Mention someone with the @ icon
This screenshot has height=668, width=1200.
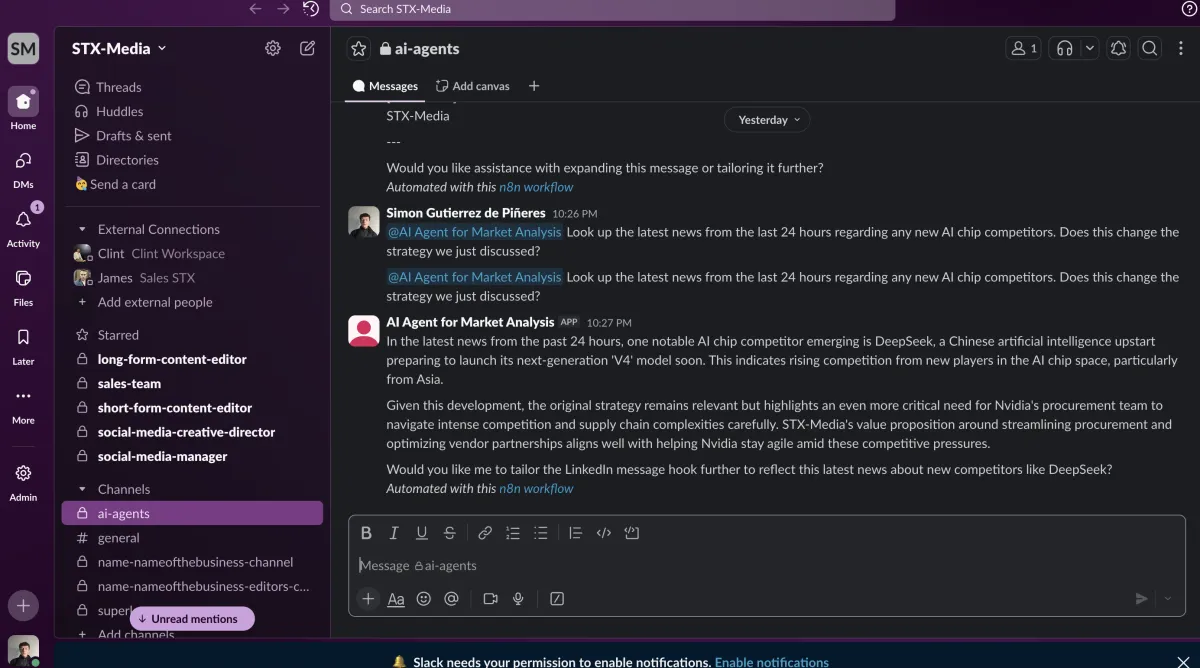(x=451, y=599)
